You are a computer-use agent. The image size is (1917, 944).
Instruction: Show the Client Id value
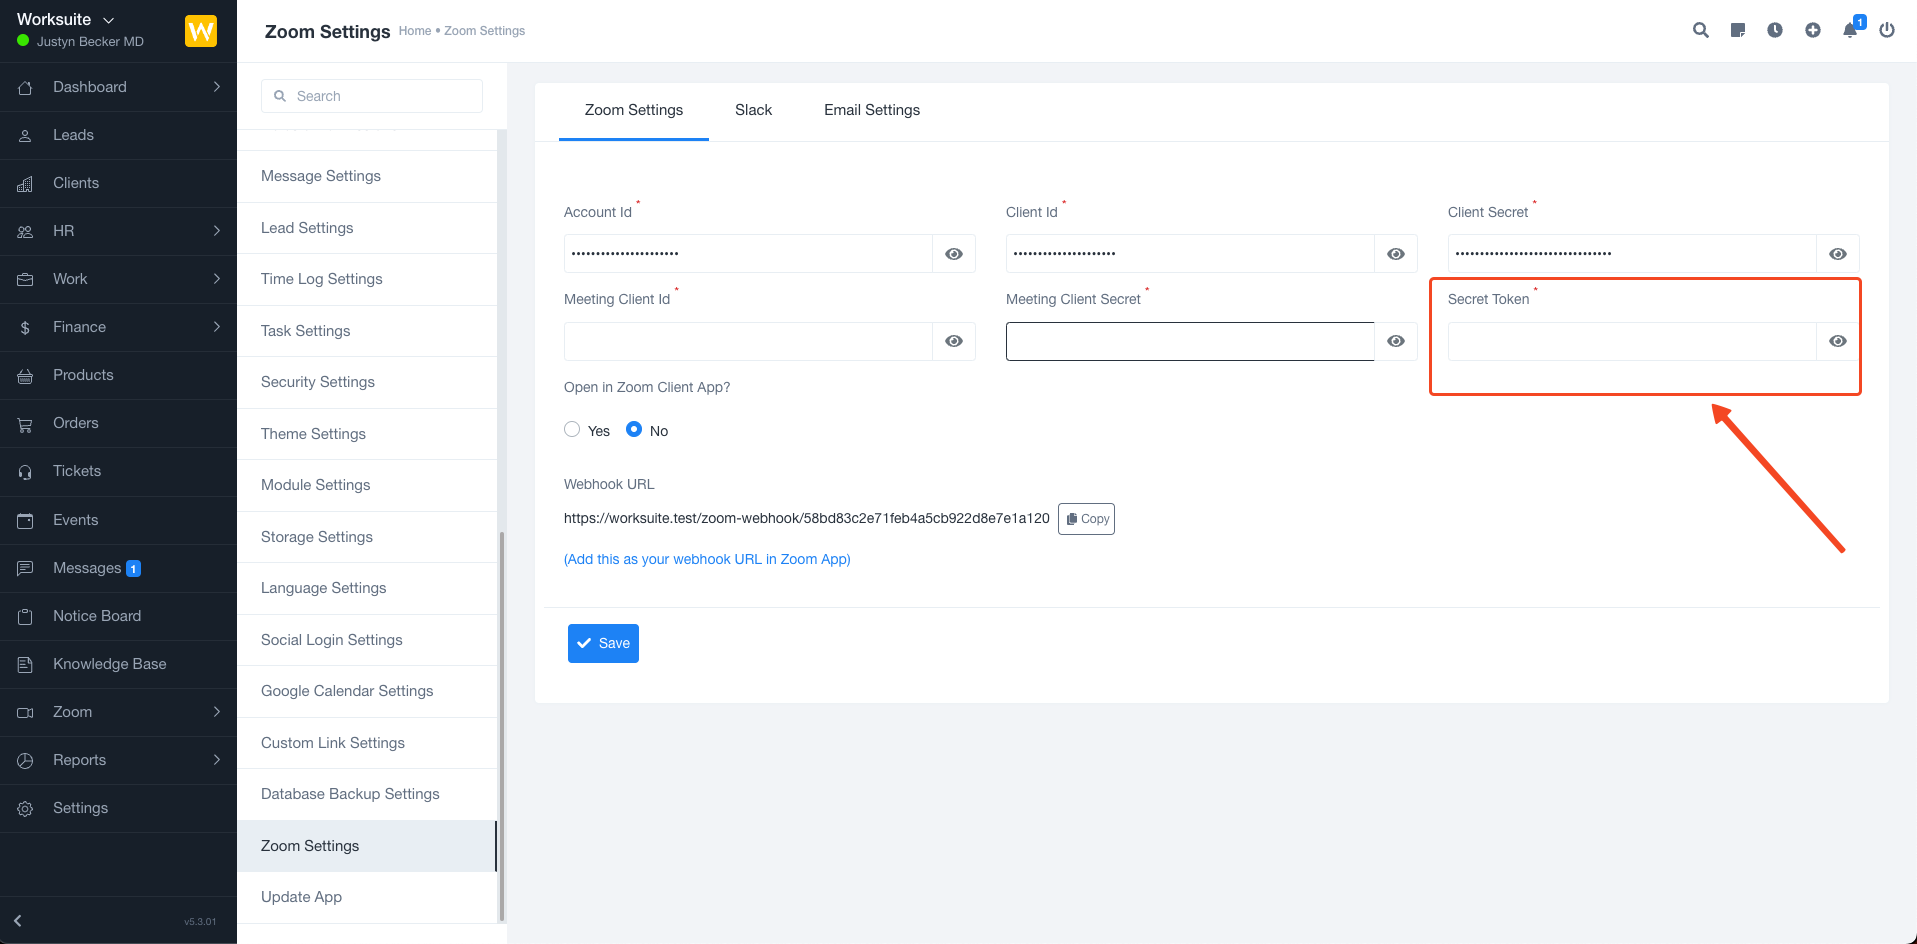click(1396, 254)
